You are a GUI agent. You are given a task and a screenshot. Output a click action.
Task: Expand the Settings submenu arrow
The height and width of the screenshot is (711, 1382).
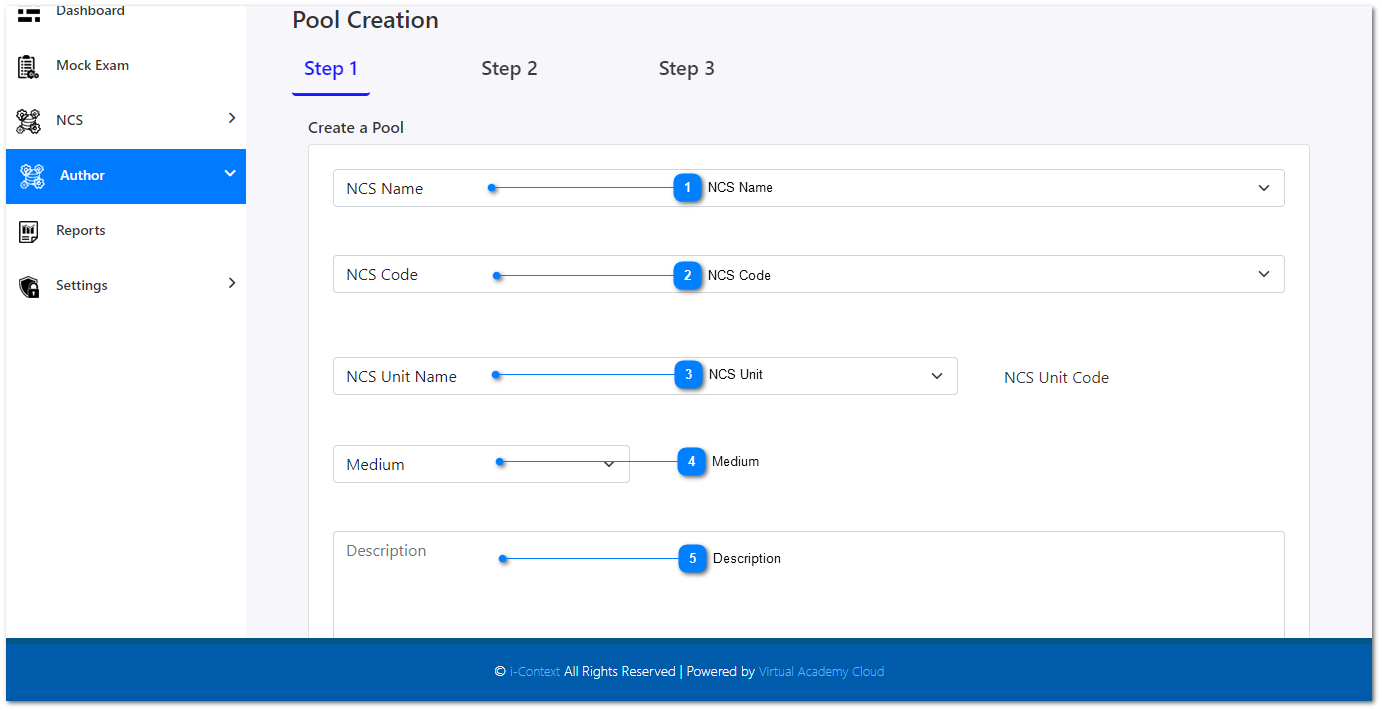click(x=232, y=283)
